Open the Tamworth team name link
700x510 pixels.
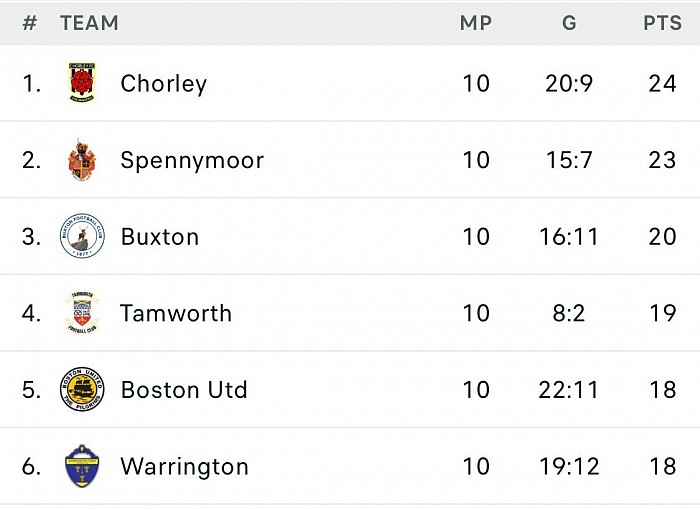[176, 313]
